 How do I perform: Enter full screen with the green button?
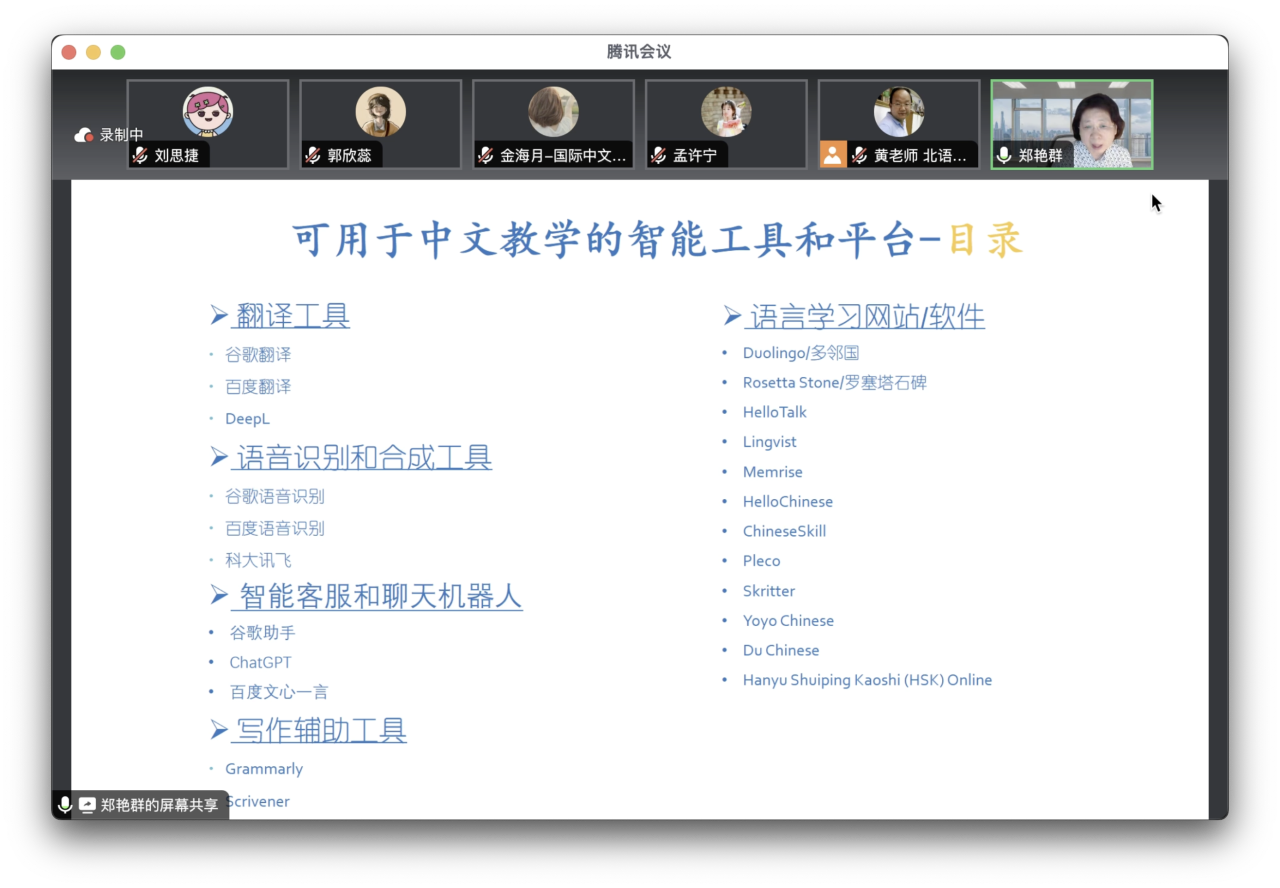click(118, 52)
